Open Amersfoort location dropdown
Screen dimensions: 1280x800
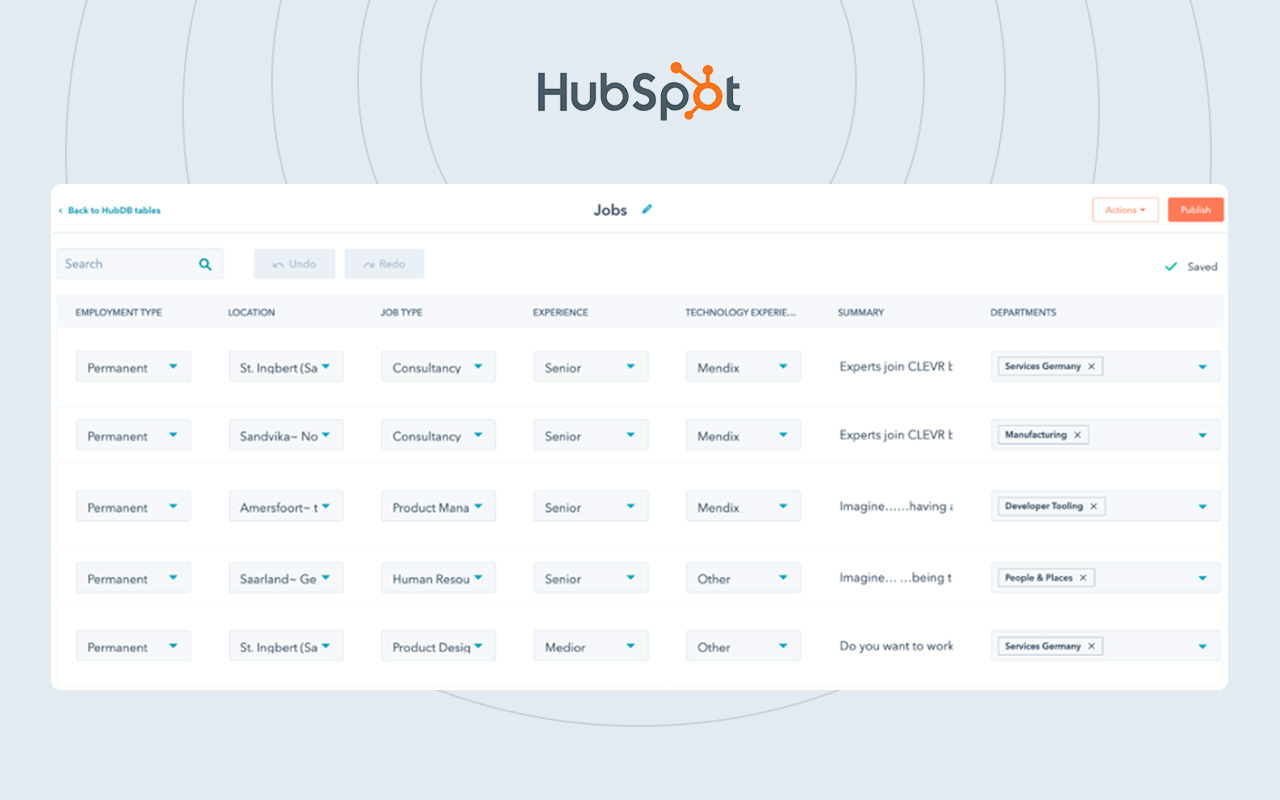[286, 507]
